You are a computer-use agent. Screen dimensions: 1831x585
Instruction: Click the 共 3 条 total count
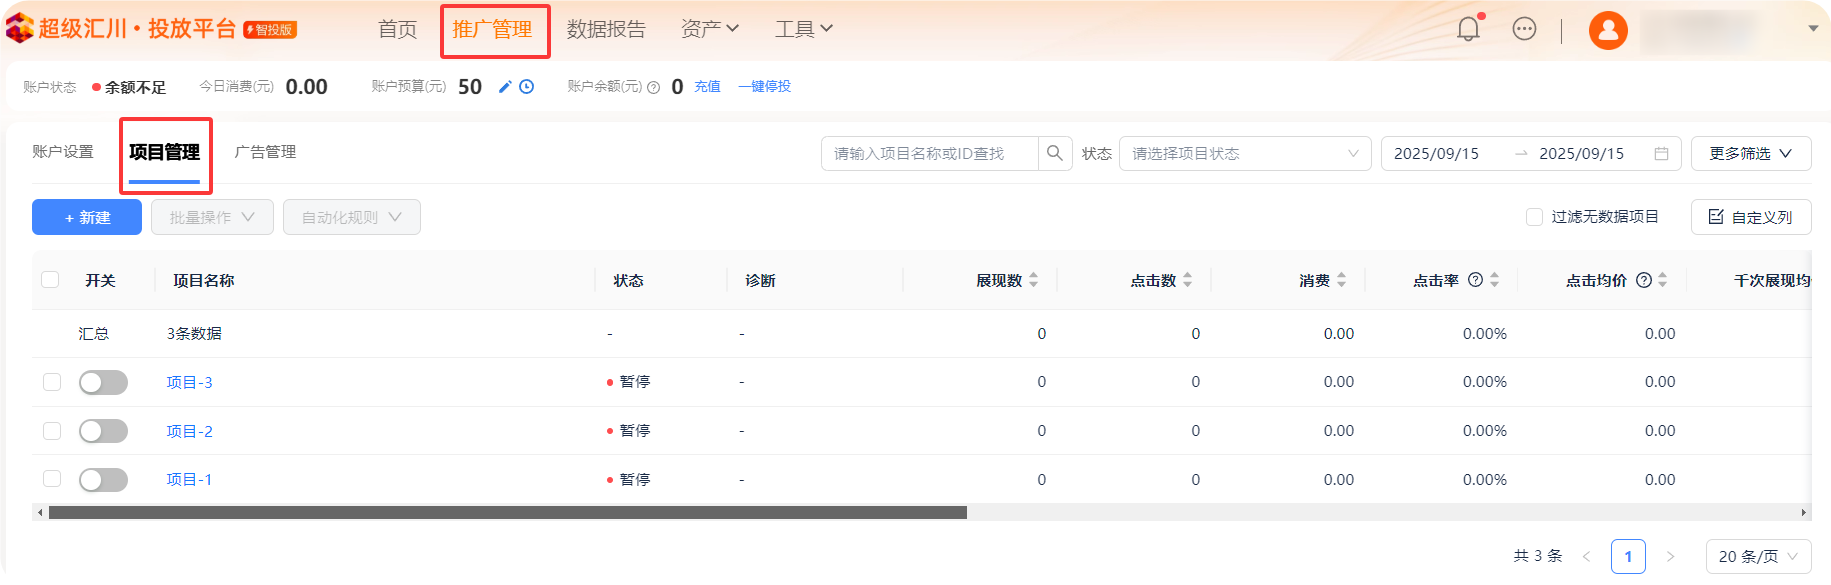click(x=1538, y=556)
